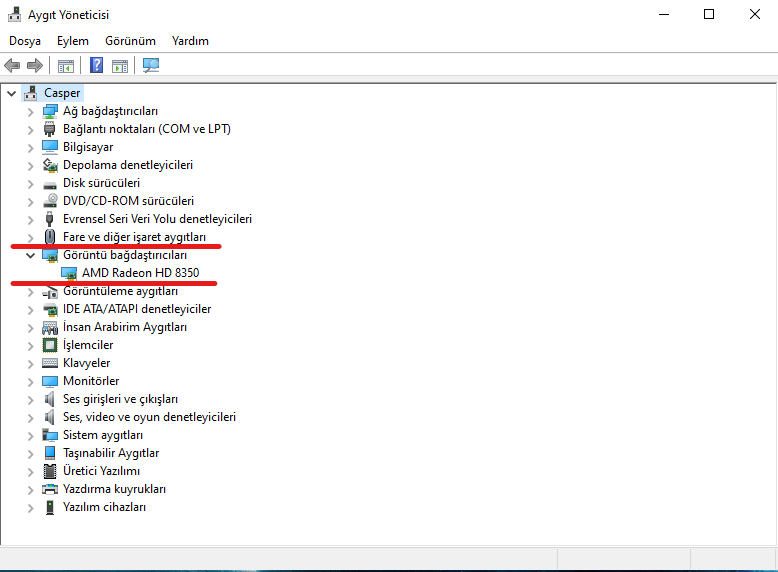The image size is (778, 572).
Task: Select İnsan Arabirim Aygıtları label
Action: point(125,327)
